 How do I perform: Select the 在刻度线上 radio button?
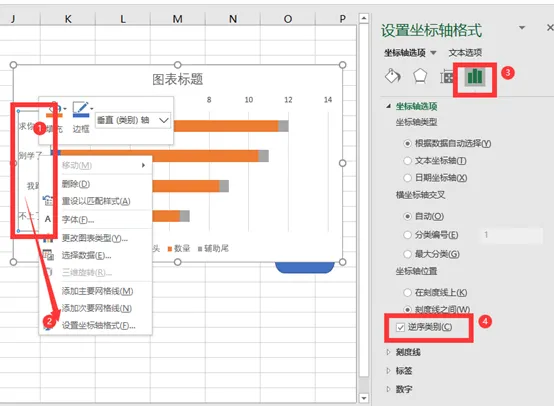pos(407,292)
